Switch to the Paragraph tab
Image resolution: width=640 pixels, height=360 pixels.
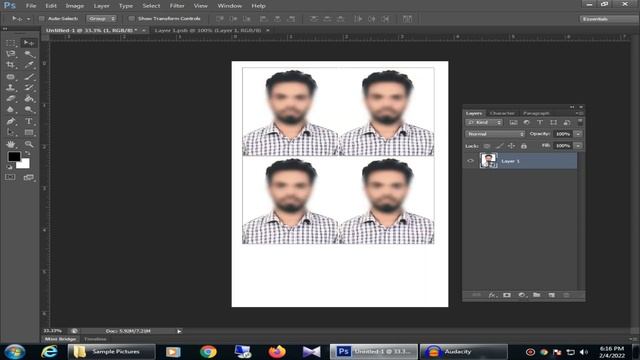[x=536, y=113]
